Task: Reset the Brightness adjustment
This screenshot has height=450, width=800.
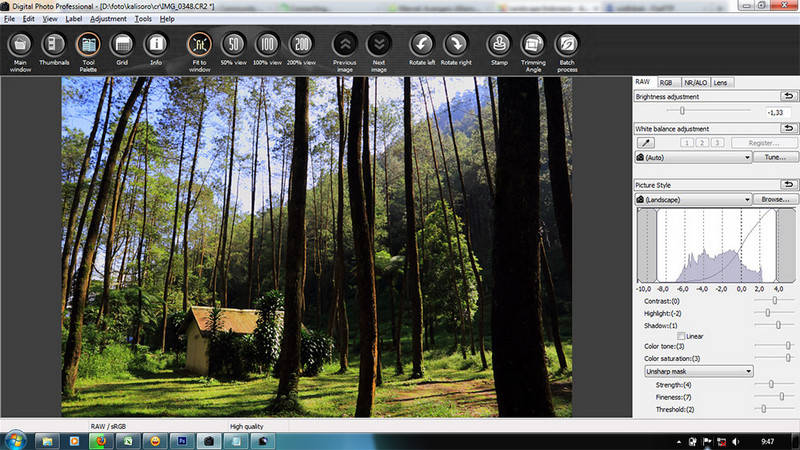Action: [x=789, y=96]
